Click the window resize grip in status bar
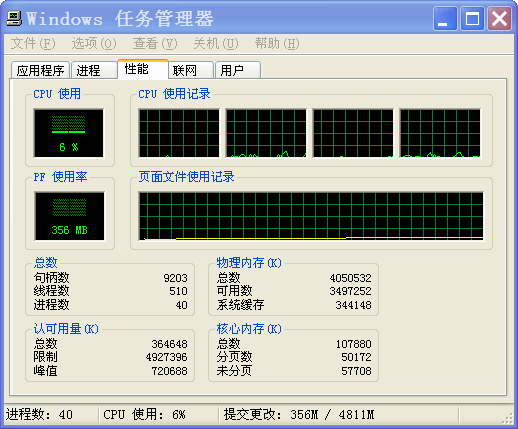Screen dimensions: 518x429 coord(508,417)
